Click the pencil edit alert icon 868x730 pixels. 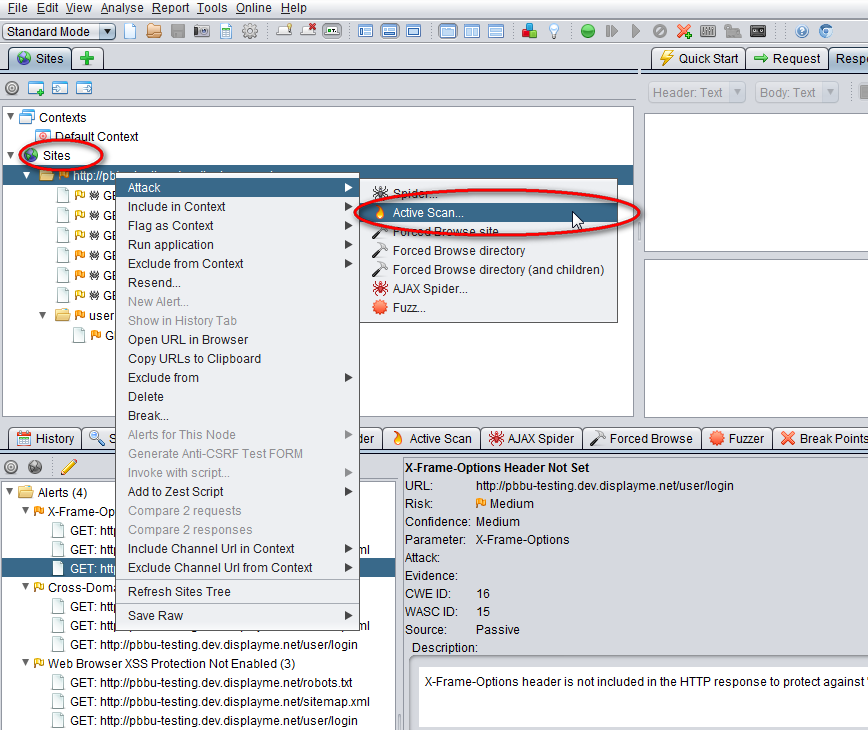coord(68,467)
